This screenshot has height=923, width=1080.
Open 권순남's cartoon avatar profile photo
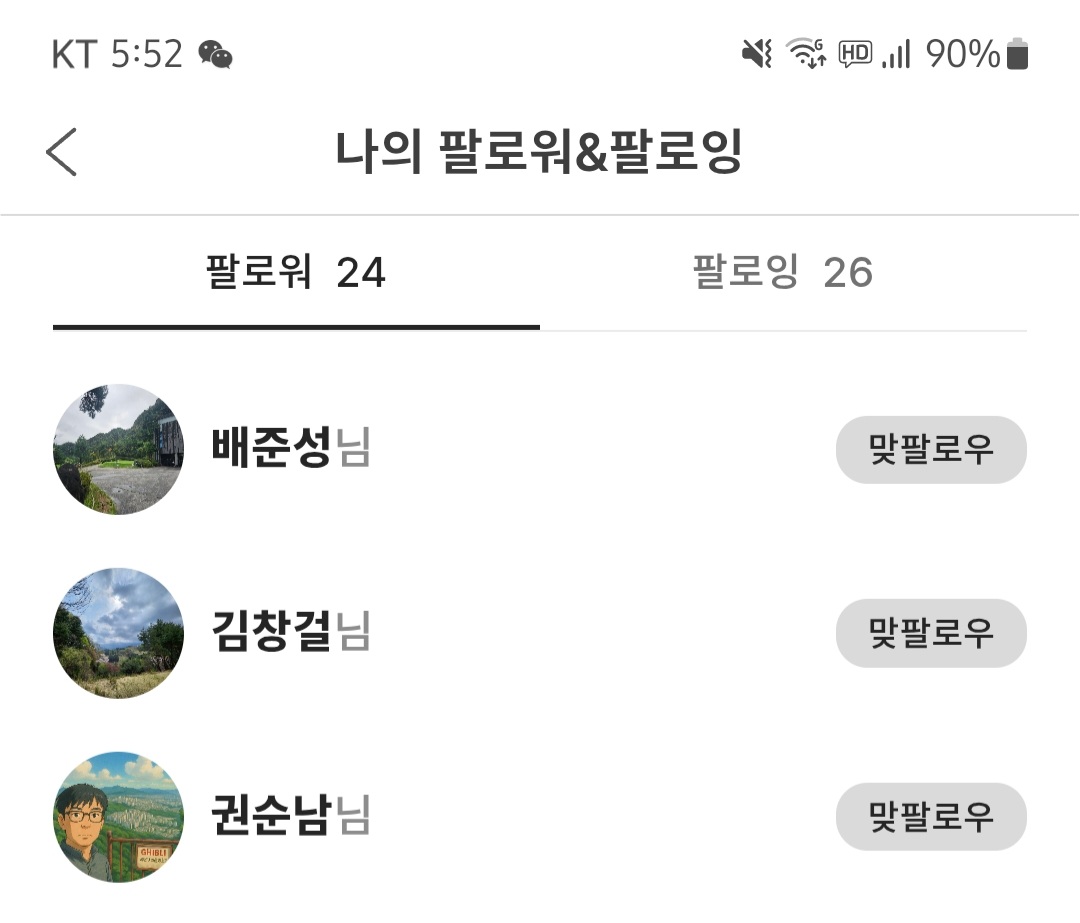click(118, 816)
